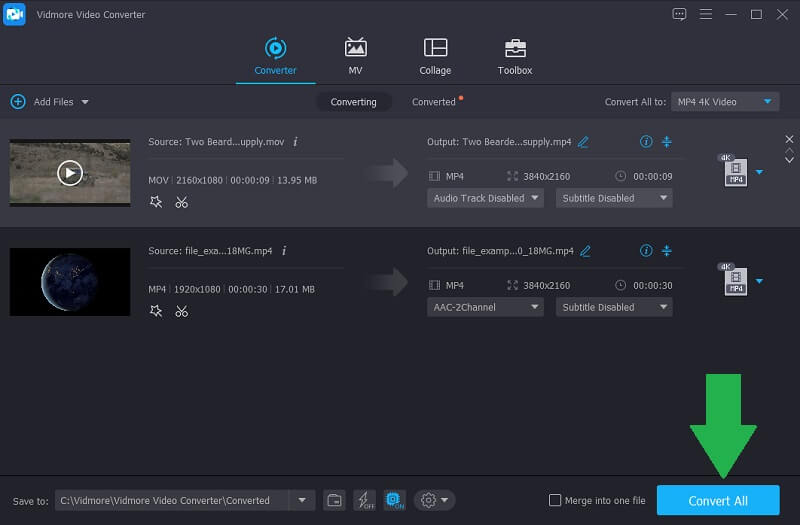Open the star edit effects icon for file_example video

point(155,311)
